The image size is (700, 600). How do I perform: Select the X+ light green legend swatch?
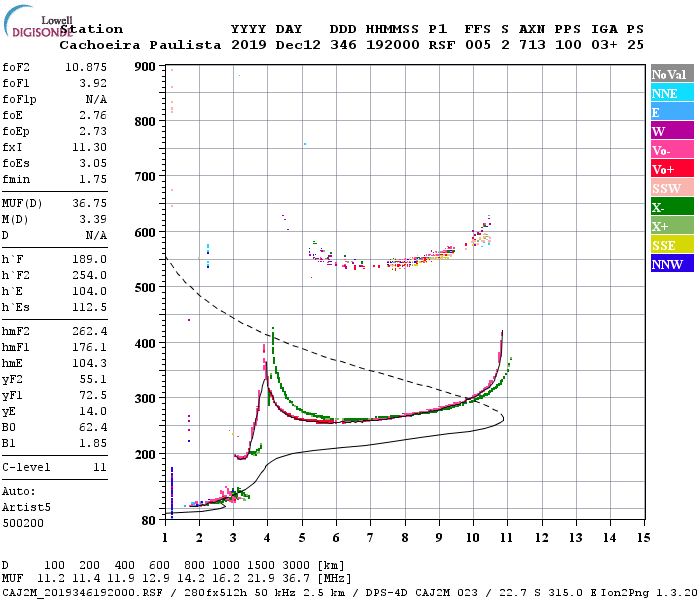[672, 225]
